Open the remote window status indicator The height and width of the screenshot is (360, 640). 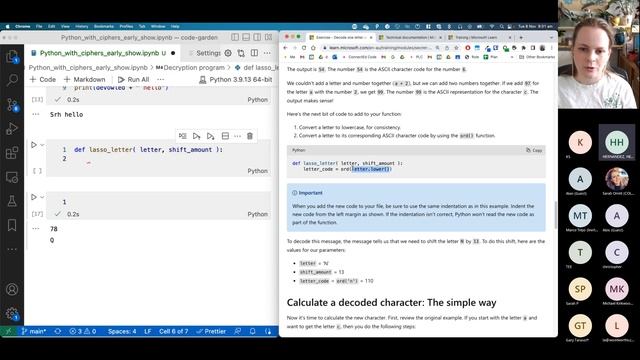click(x=8, y=331)
